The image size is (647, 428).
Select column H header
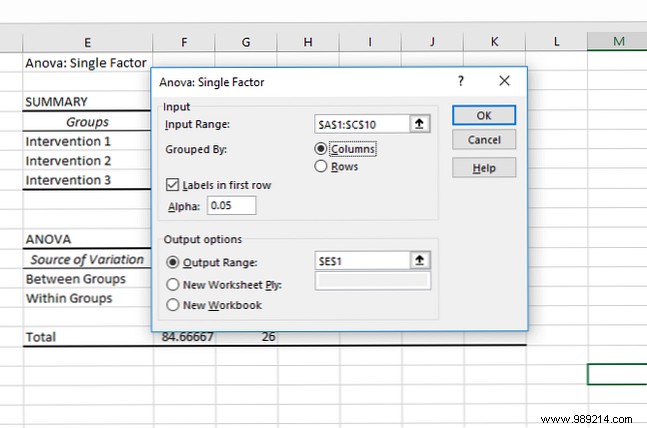pos(308,42)
